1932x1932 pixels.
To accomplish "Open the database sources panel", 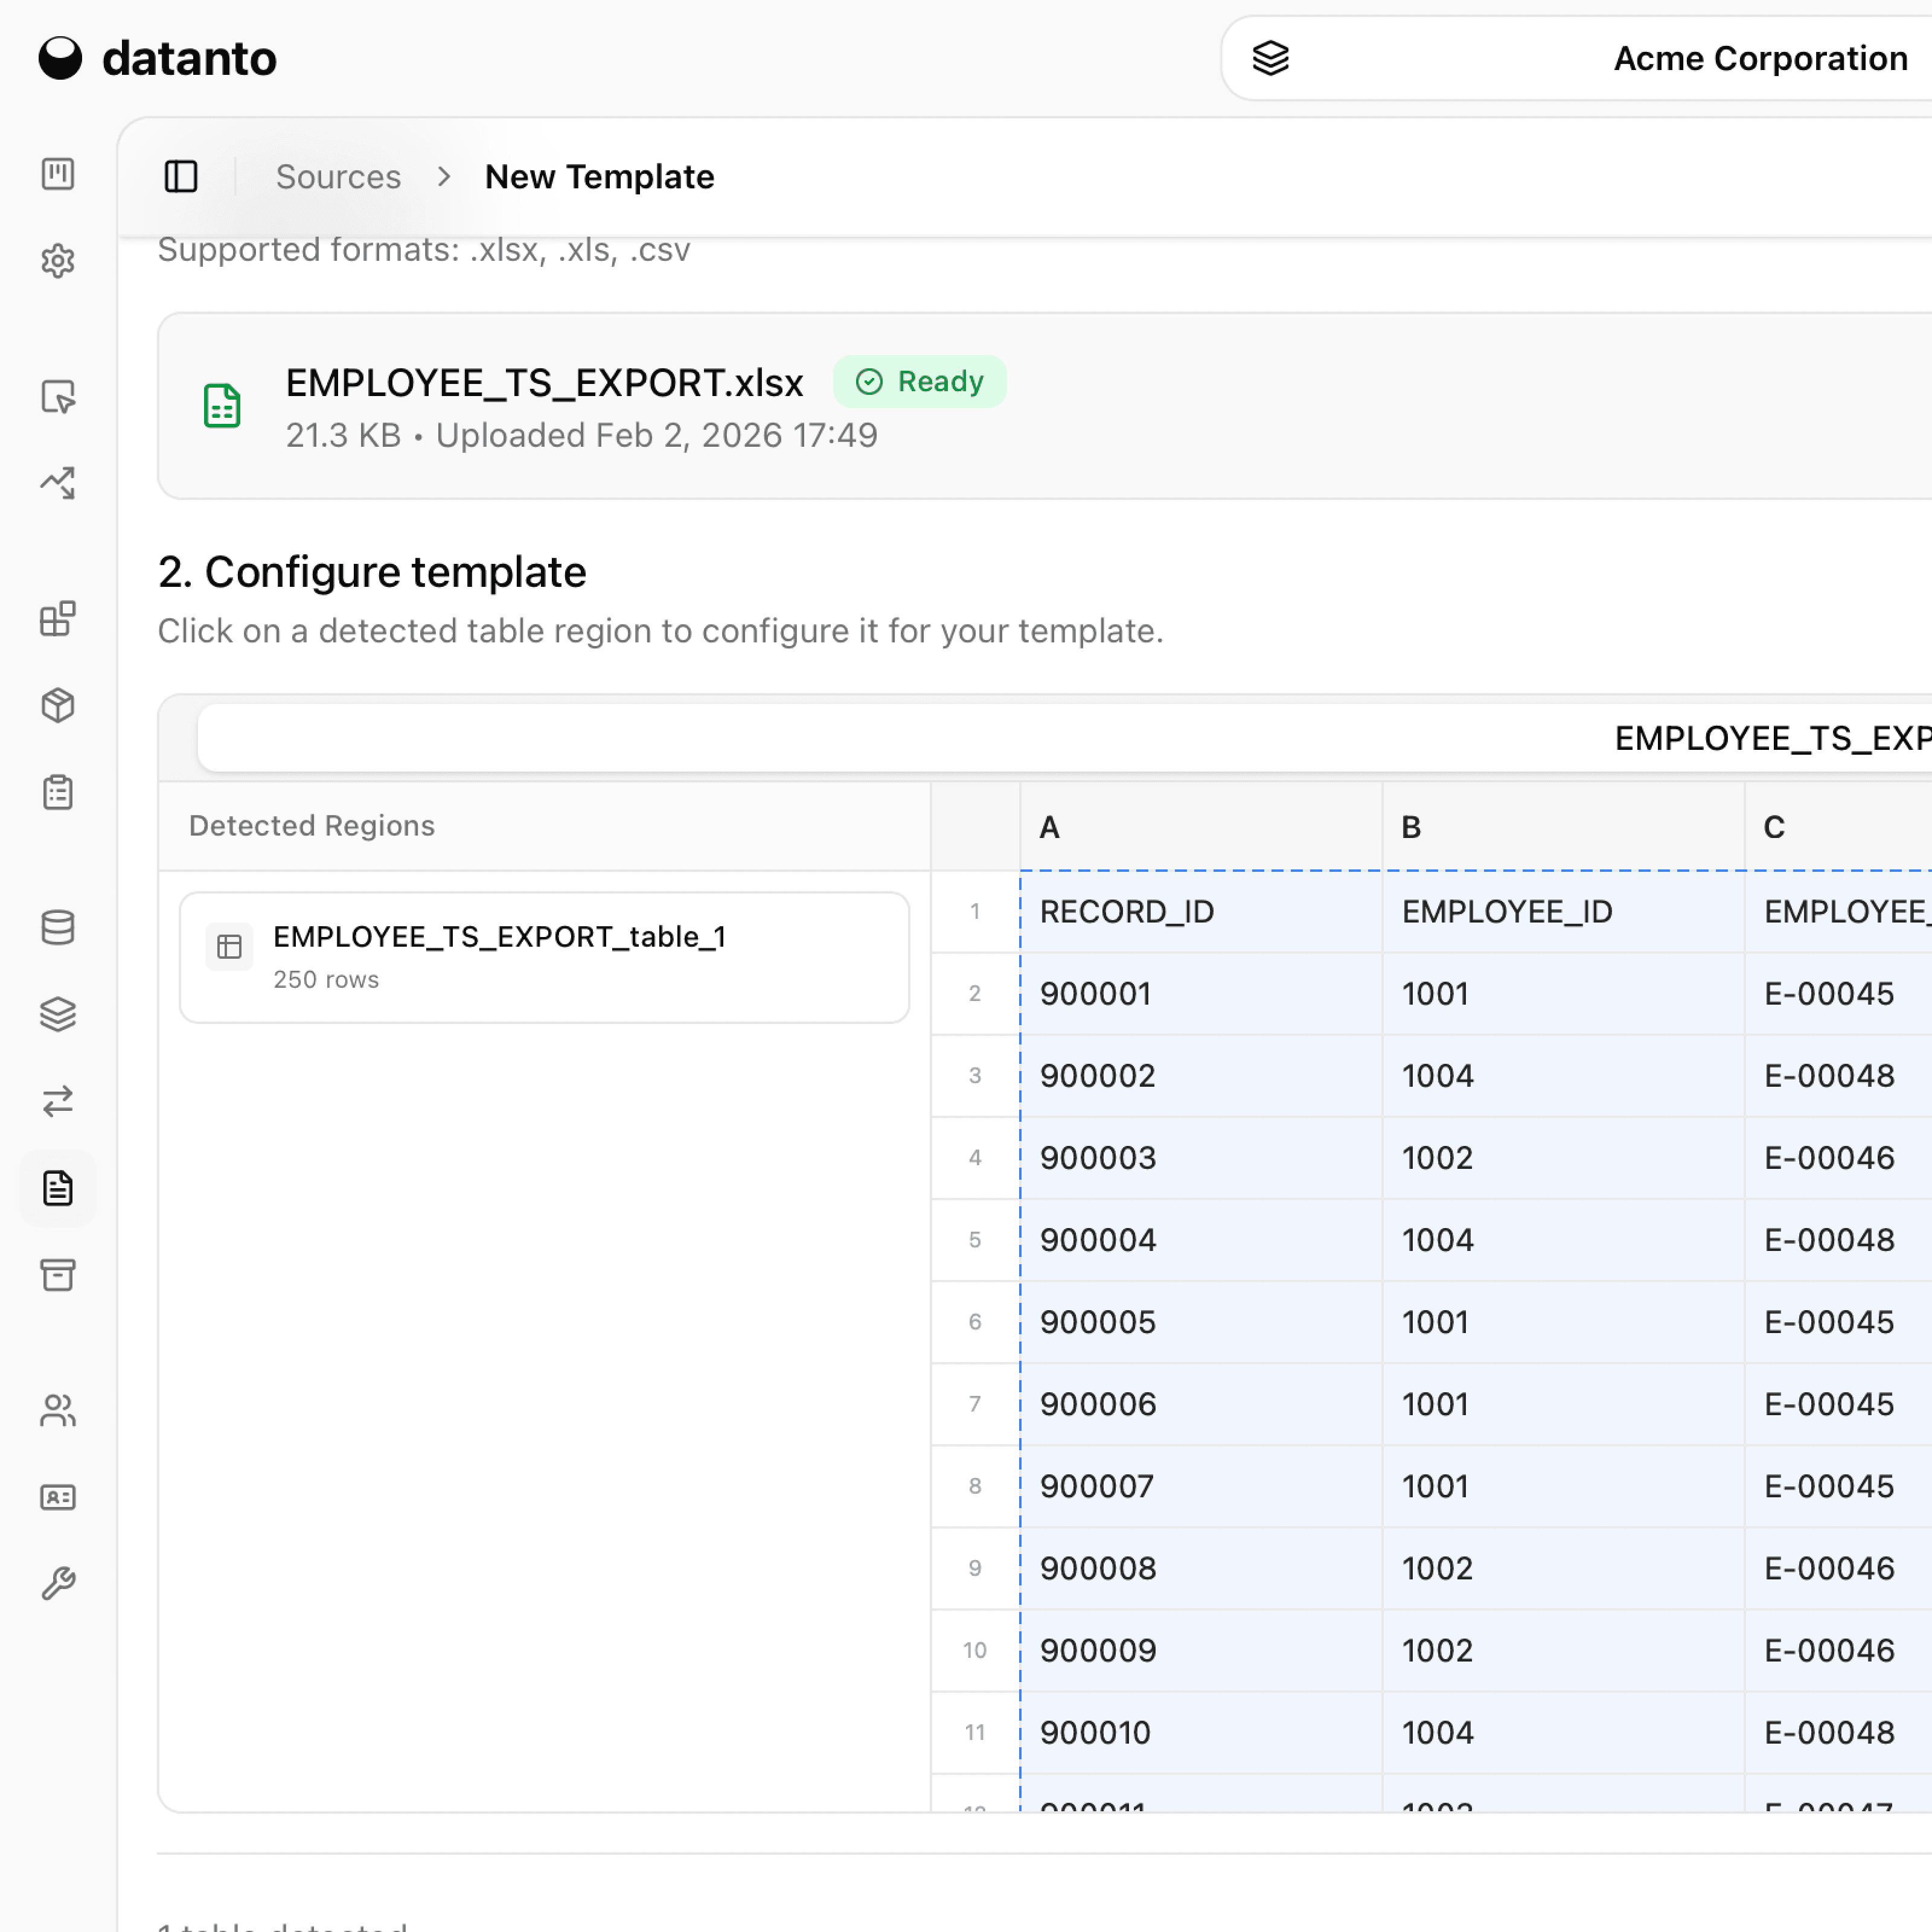I will pos(58,927).
